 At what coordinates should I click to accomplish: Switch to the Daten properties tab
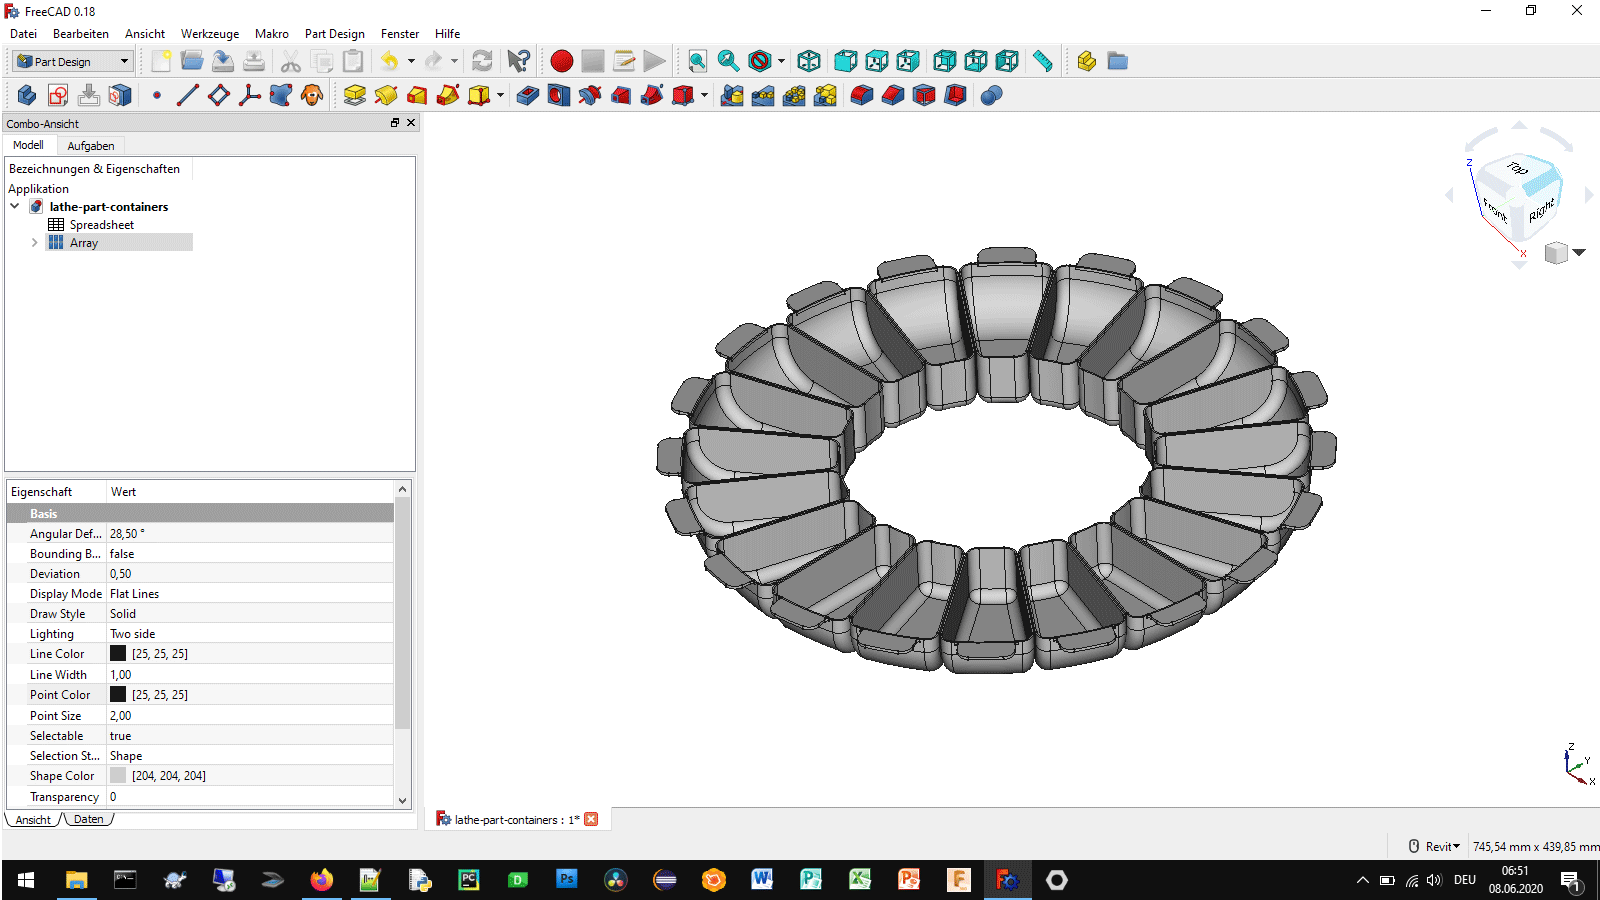coord(88,819)
